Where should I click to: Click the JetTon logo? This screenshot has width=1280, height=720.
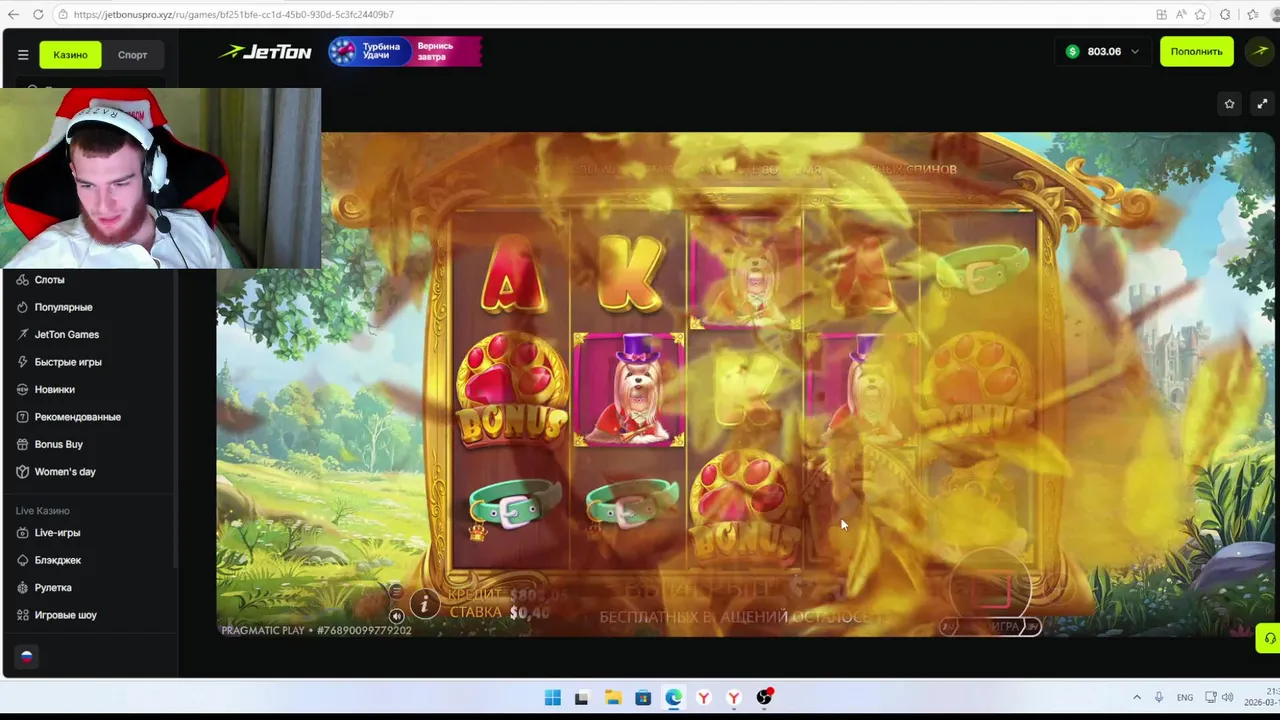pos(265,52)
